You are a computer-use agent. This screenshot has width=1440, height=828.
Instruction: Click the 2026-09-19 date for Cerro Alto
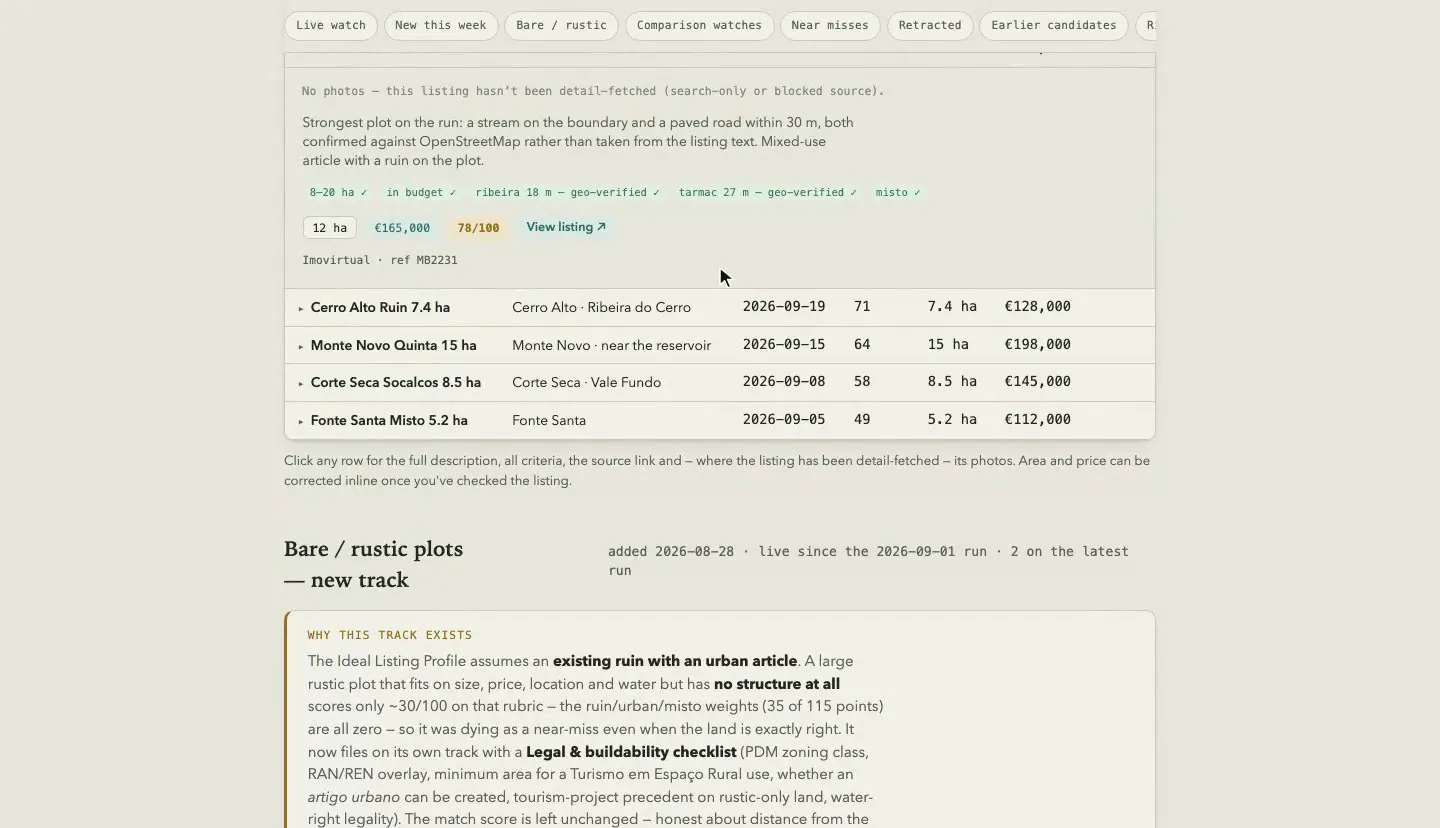point(784,307)
